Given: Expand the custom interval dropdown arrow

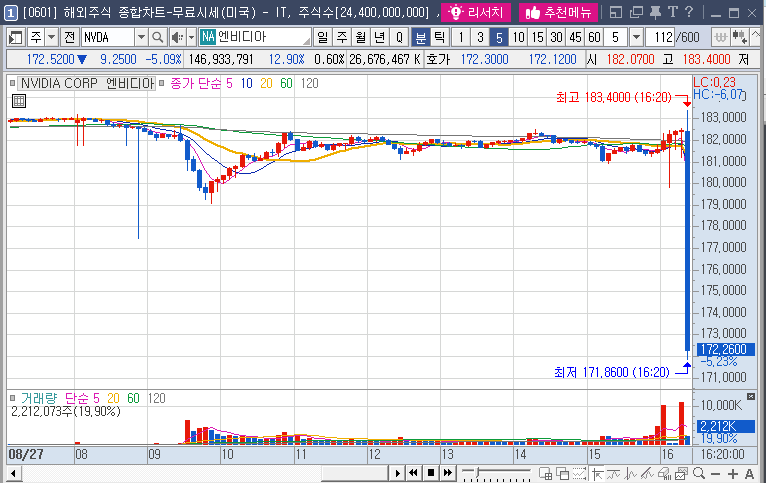Looking at the screenshot, I should (636, 37).
